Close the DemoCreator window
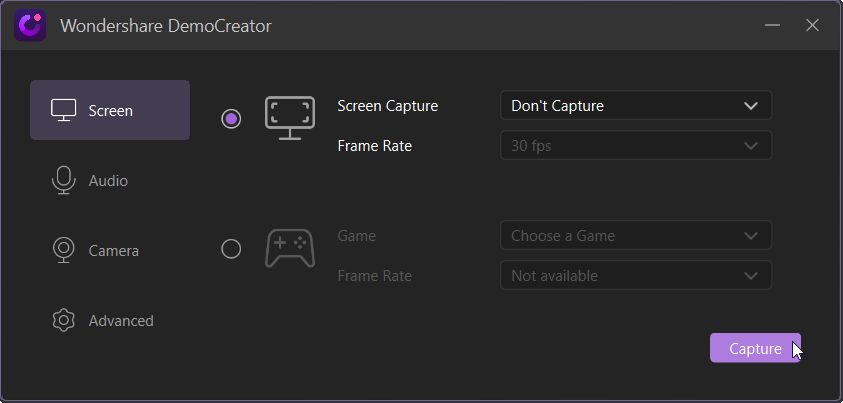Image resolution: width=843 pixels, height=403 pixels. 812,25
